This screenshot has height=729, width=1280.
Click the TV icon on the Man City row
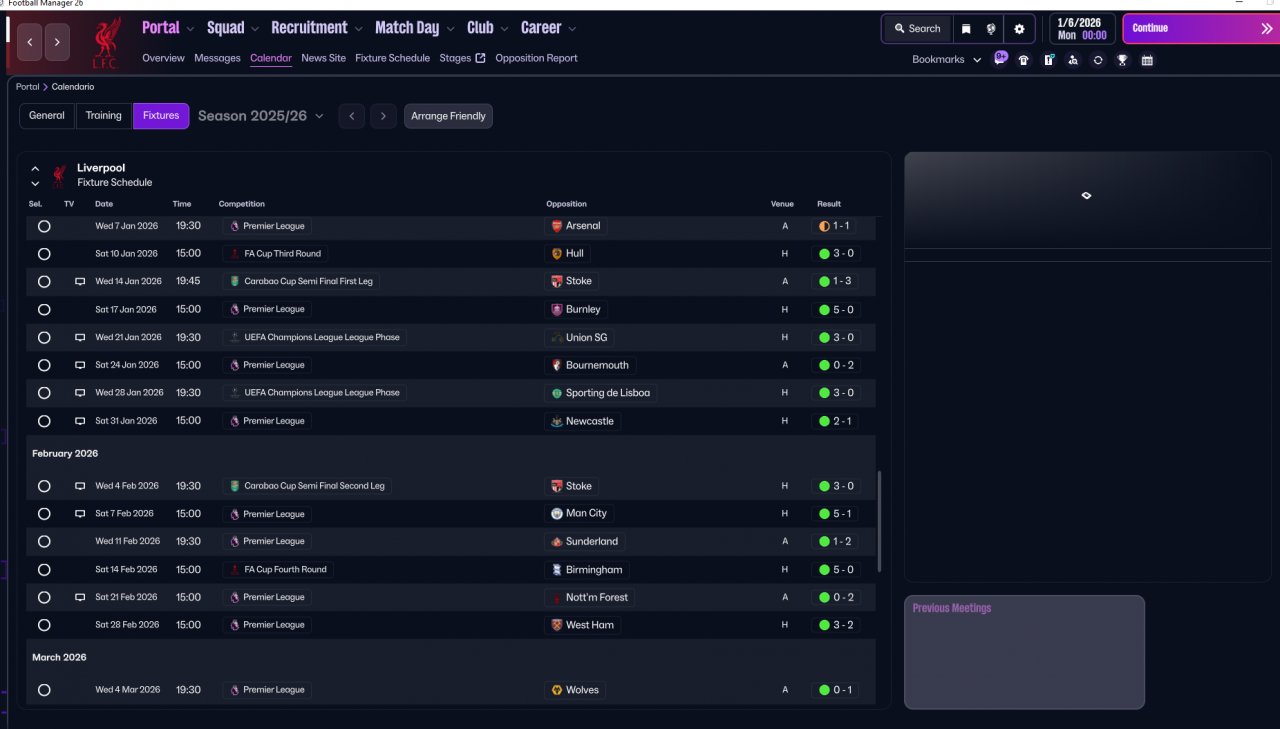pyautogui.click(x=80, y=514)
